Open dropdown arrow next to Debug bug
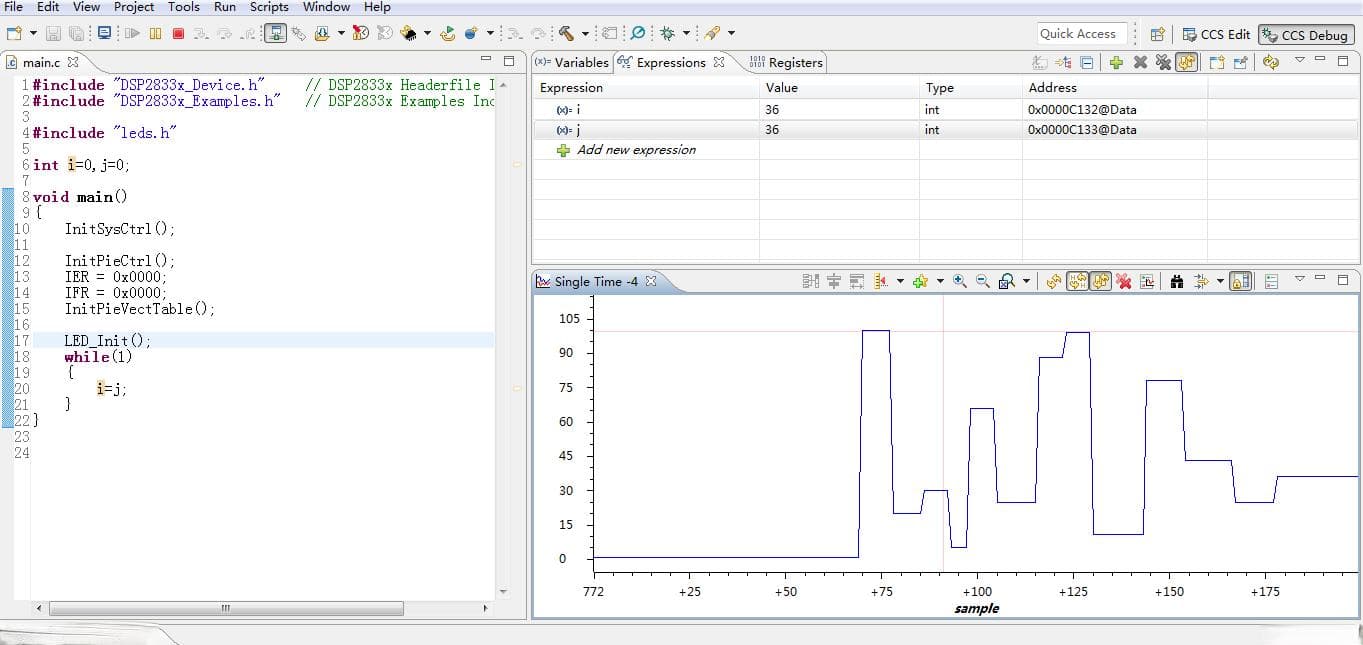 686,33
